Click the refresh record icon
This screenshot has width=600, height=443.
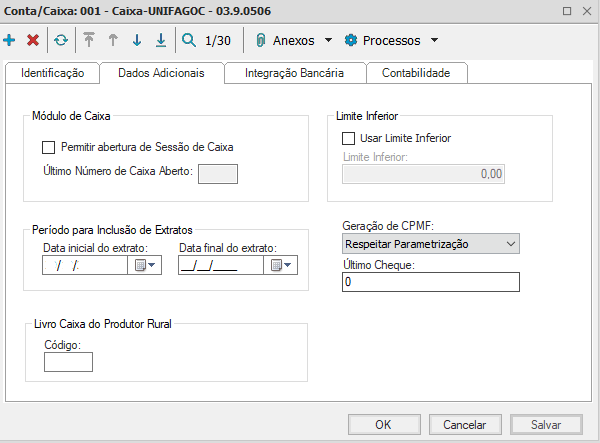(x=61, y=41)
